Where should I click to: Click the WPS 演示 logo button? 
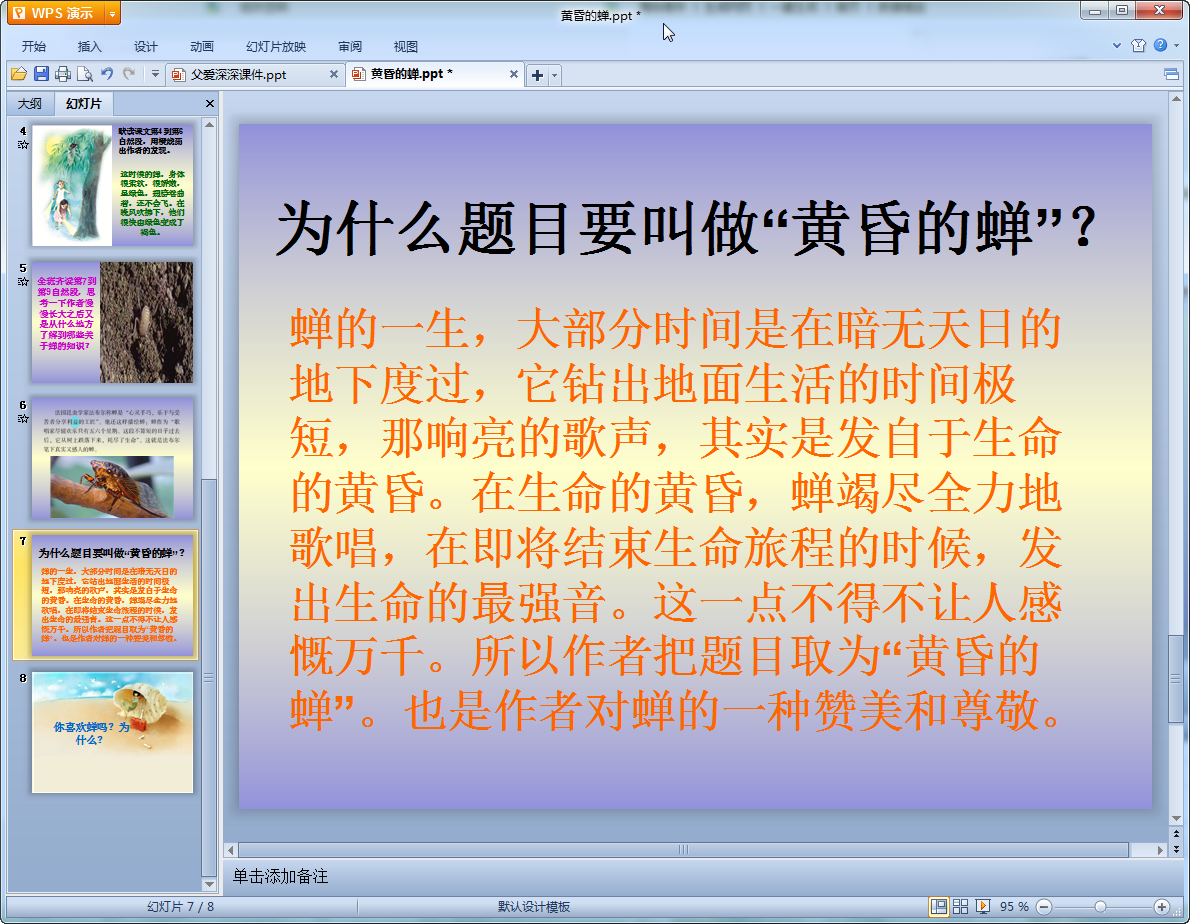pyautogui.click(x=56, y=14)
